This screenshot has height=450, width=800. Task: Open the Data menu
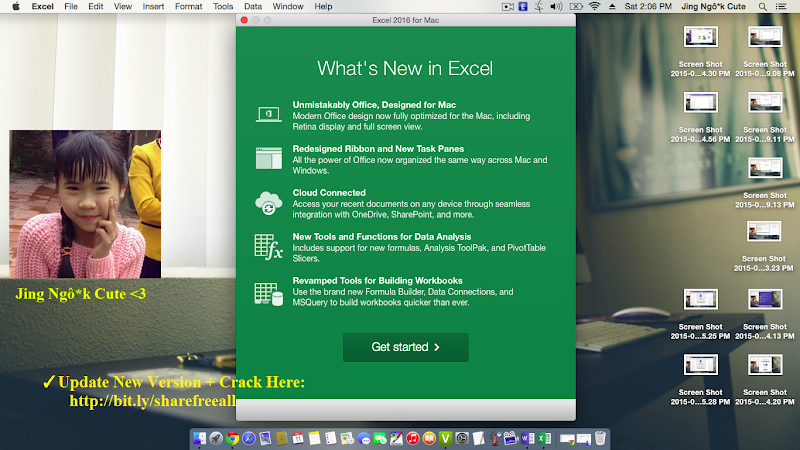[x=253, y=7]
